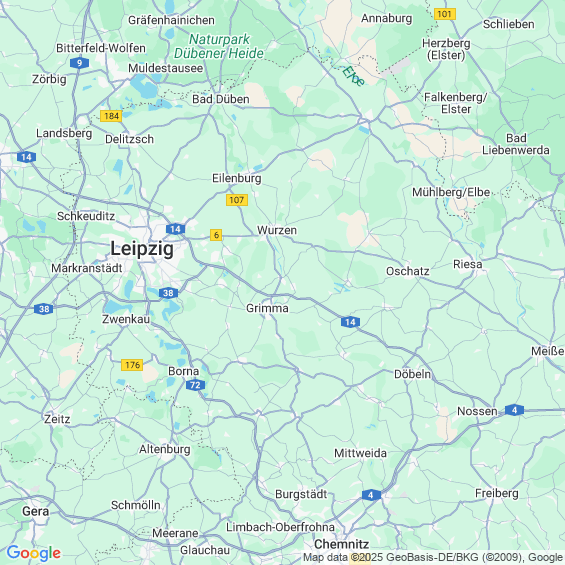Viewport: 565px width, 565px height.
Task: Select the Riesa town label
Action: [x=468, y=264]
